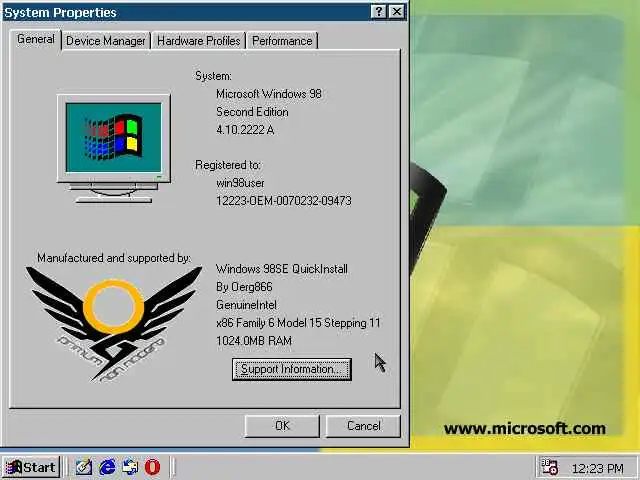Click the 12:23 PM system clock
Screen dimensions: 640x480
pyautogui.click(x=598, y=469)
